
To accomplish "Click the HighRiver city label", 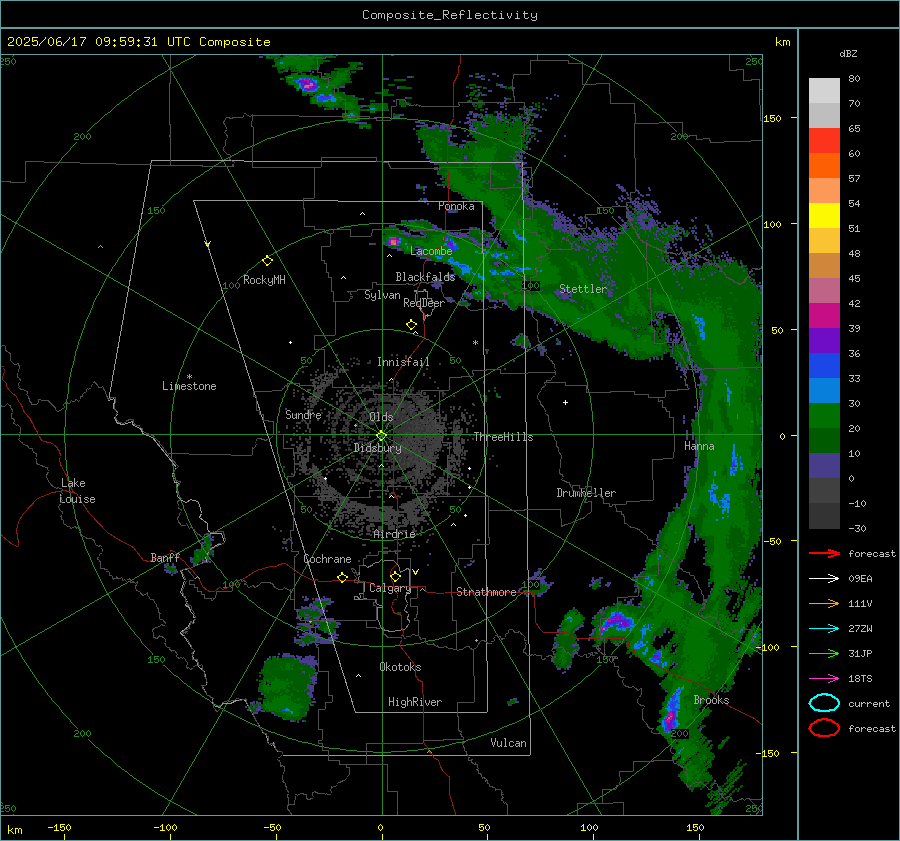I will [x=415, y=702].
